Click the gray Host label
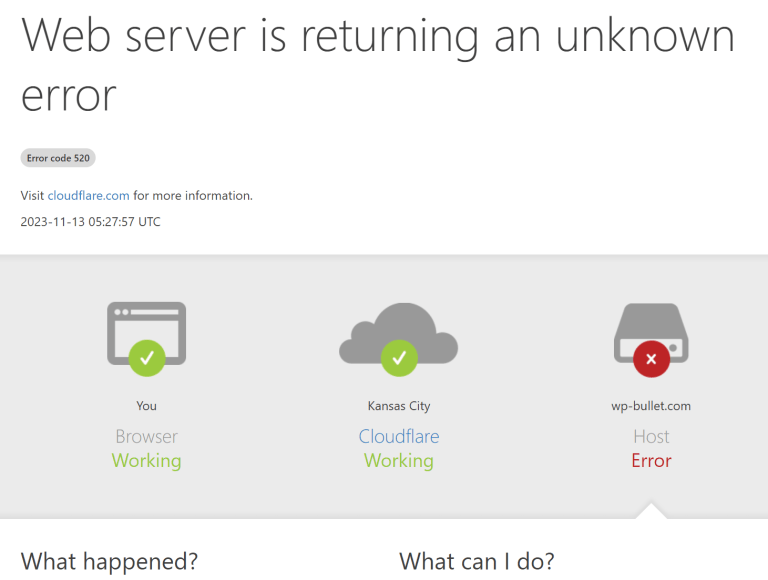 coord(651,437)
